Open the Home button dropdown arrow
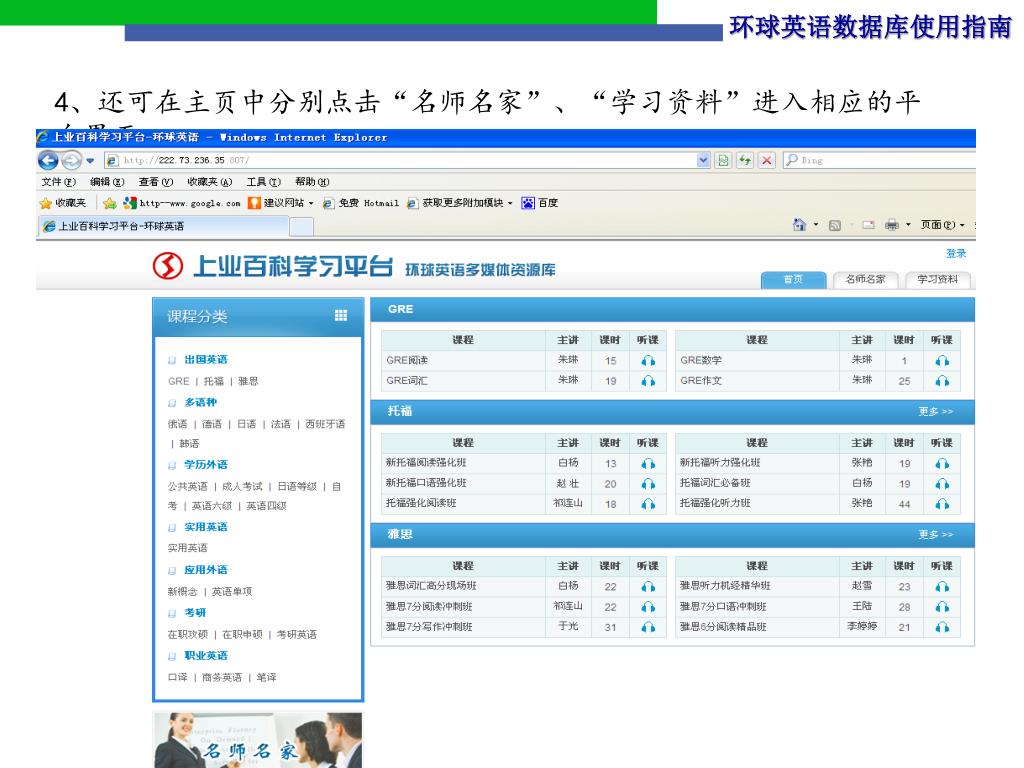 point(816,225)
